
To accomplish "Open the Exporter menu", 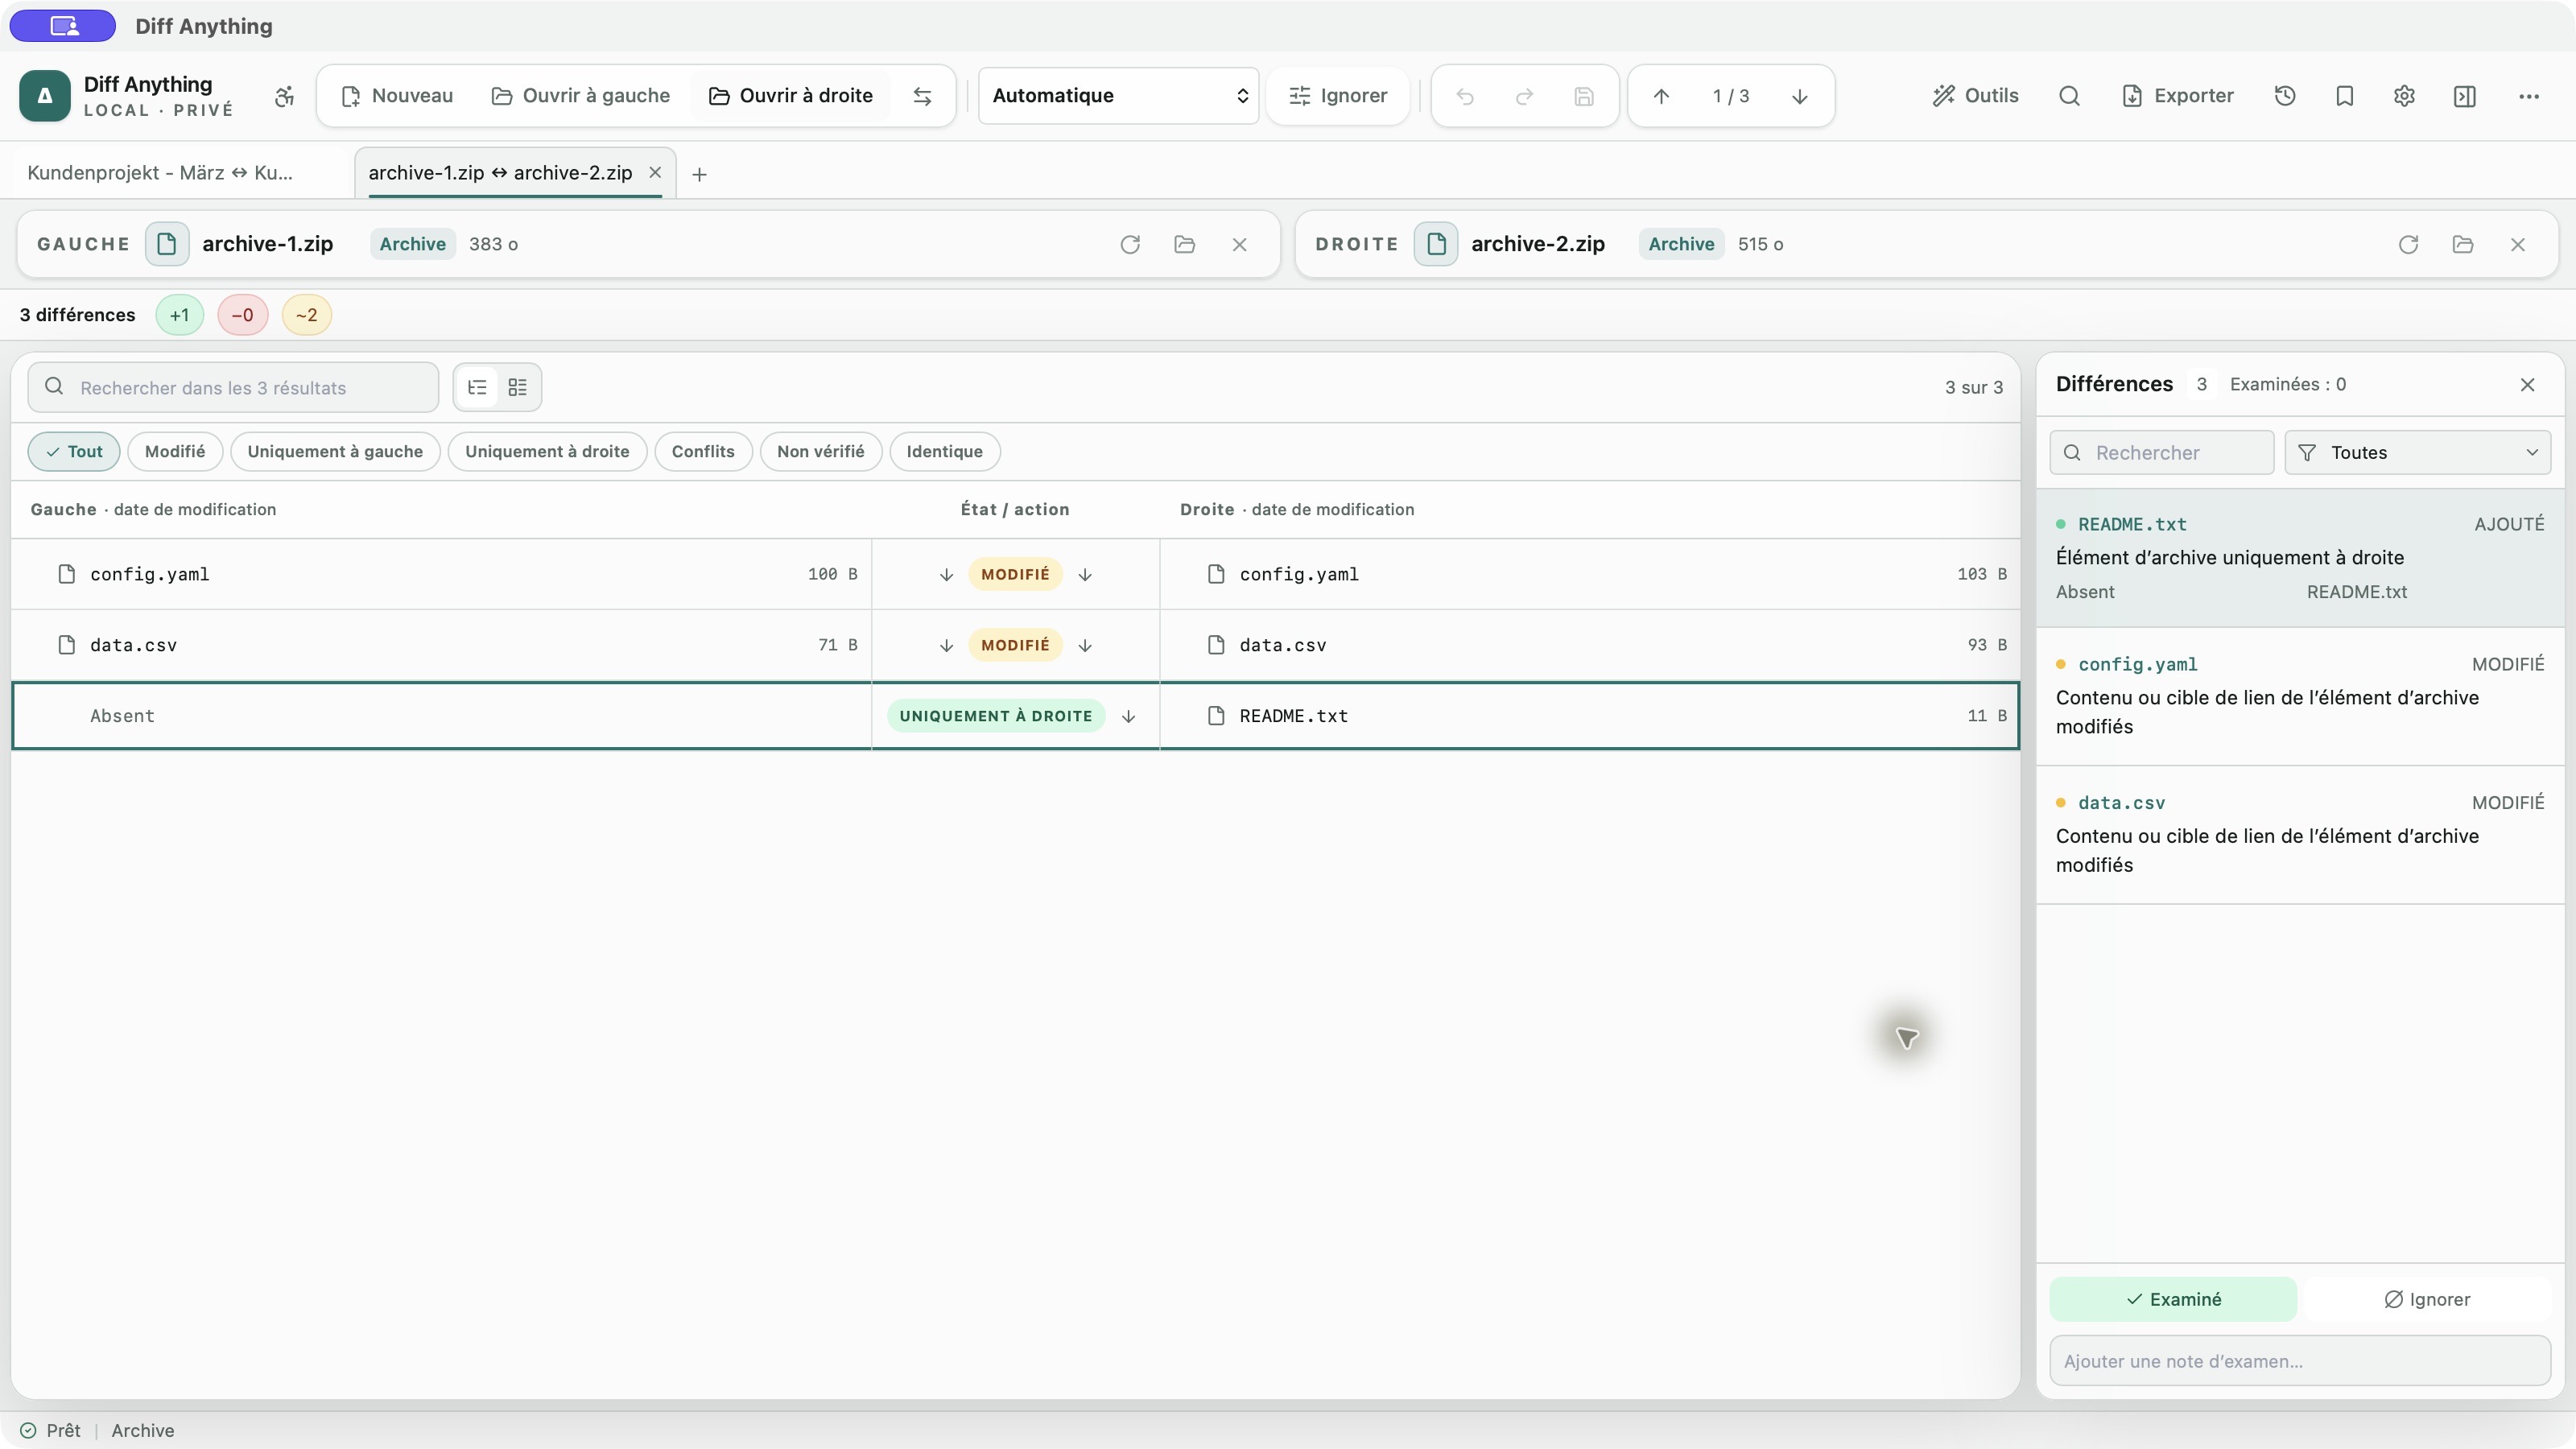I will (x=2177, y=96).
